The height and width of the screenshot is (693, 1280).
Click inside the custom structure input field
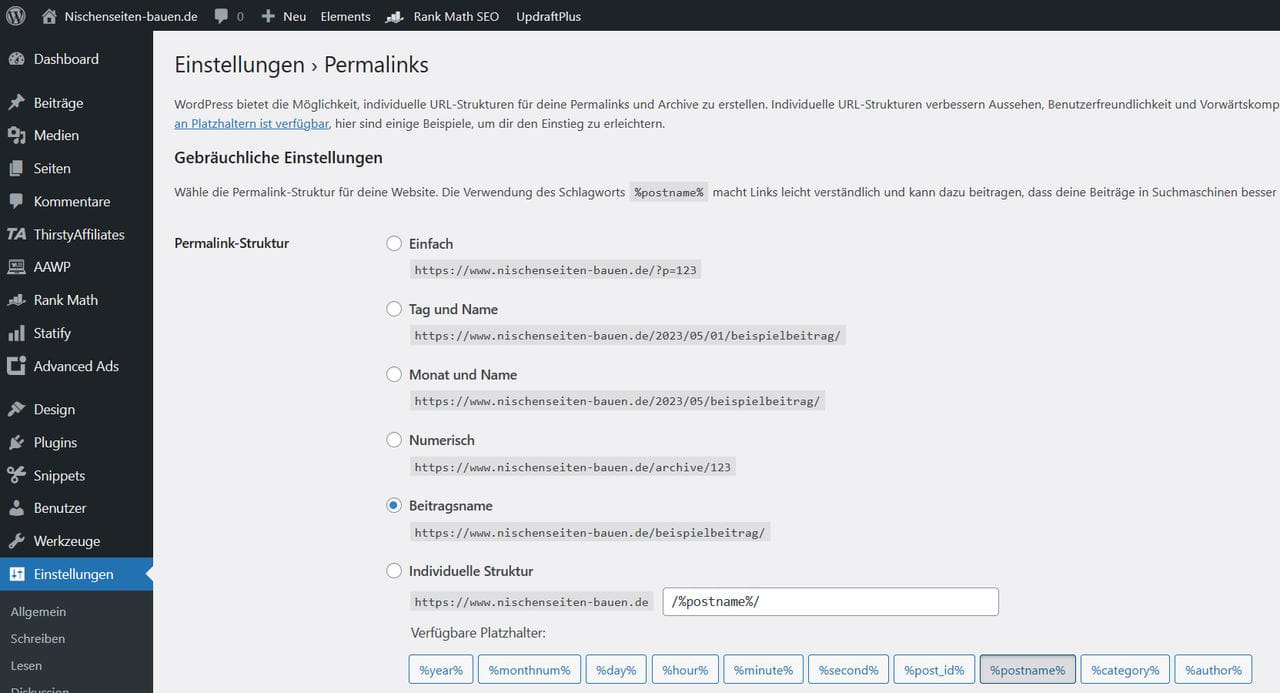(x=830, y=601)
